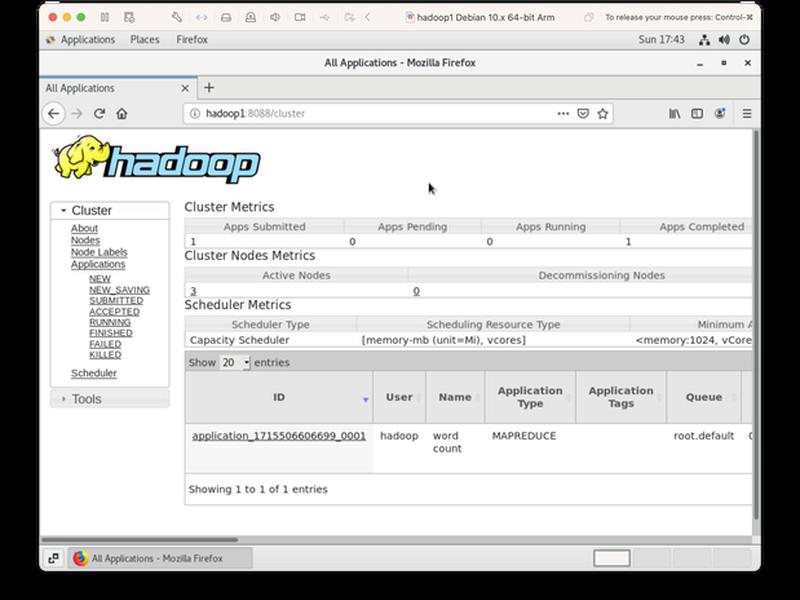Click the network connection icon in the GNOME panel
800x600 pixels.
pos(705,40)
